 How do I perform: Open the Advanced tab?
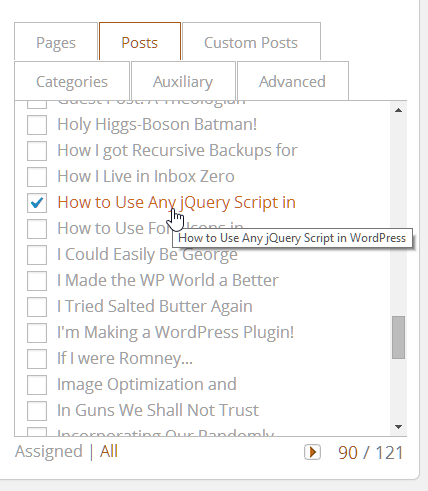(x=293, y=81)
